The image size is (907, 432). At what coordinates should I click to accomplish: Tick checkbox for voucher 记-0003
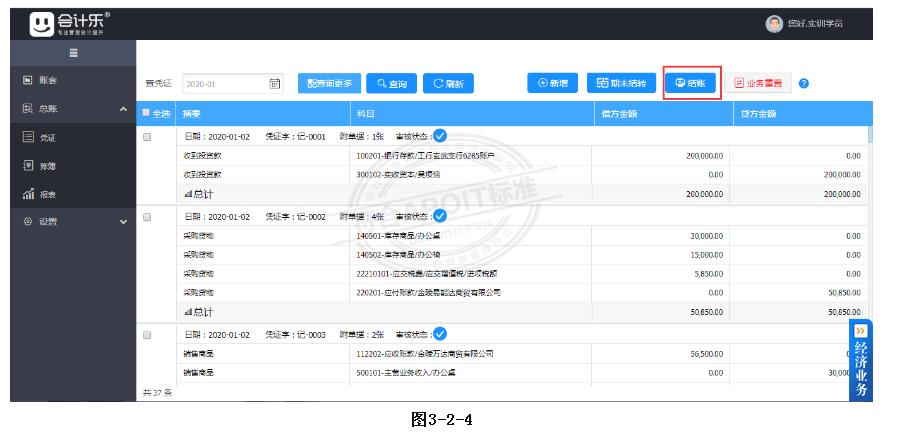(147, 335)
